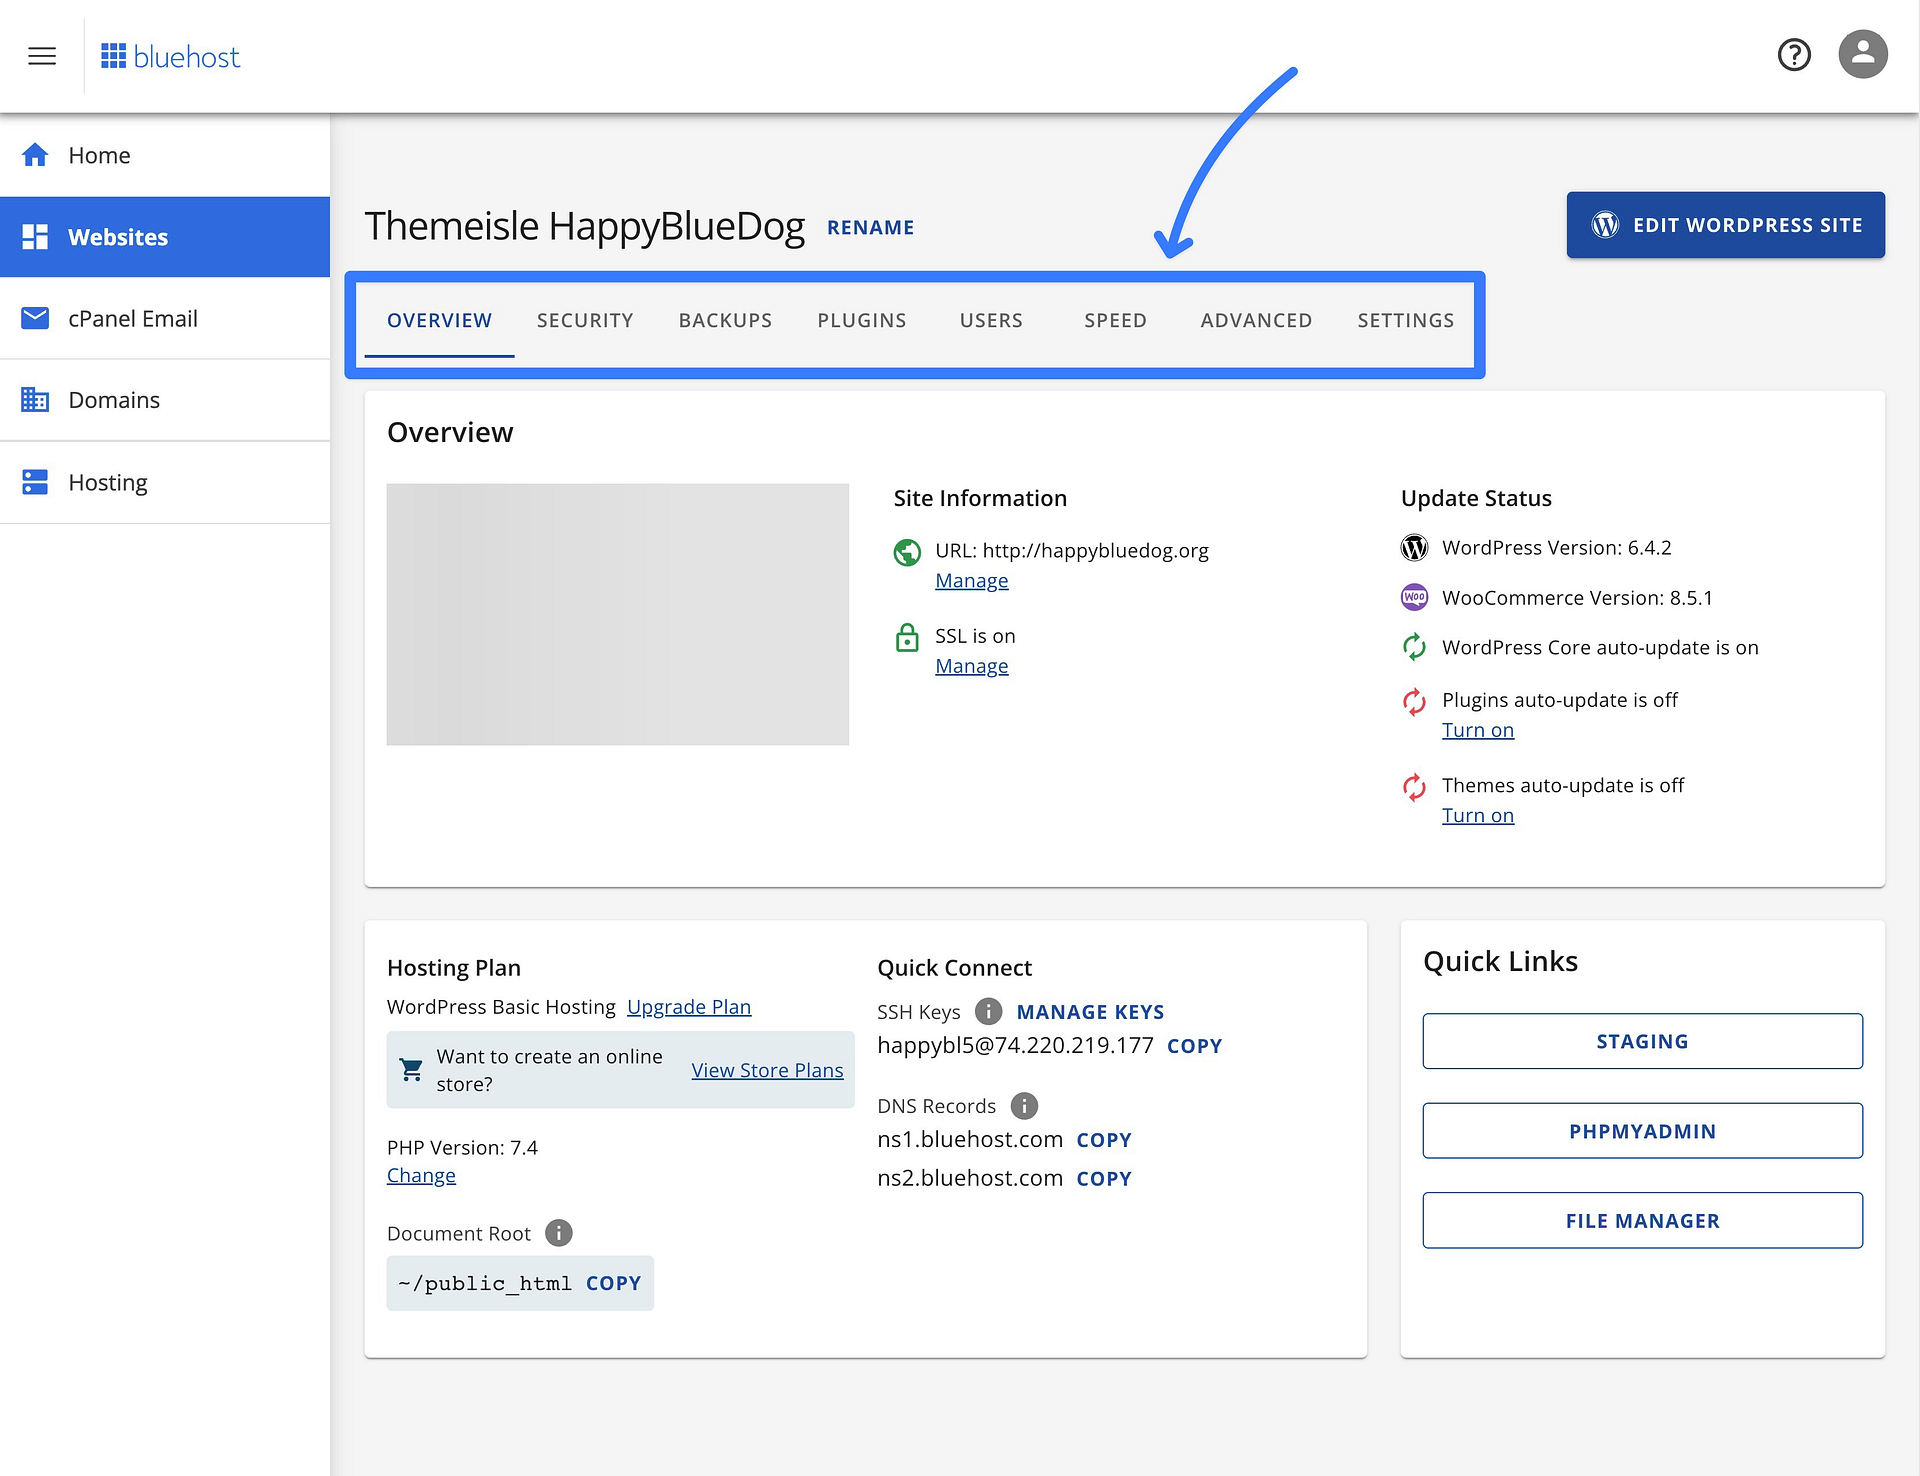Click the Home sidebar icon
Image resolution: width=1920 pixels, height=1476 pixels.
click(40, 155)
